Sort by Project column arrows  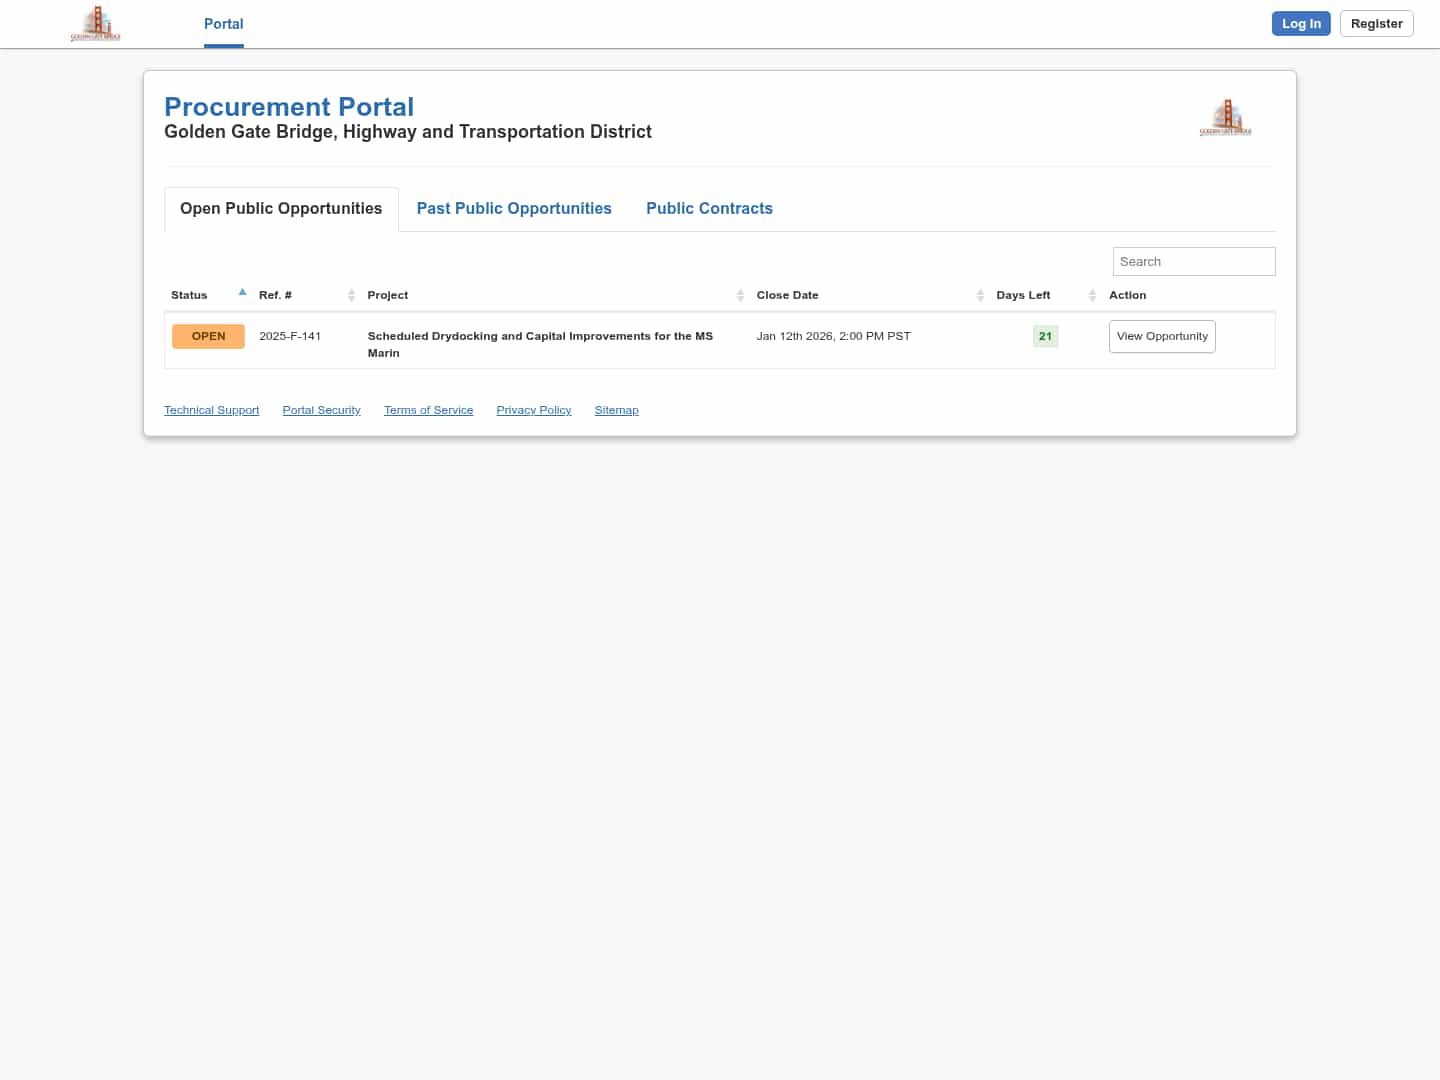[740, 295]
